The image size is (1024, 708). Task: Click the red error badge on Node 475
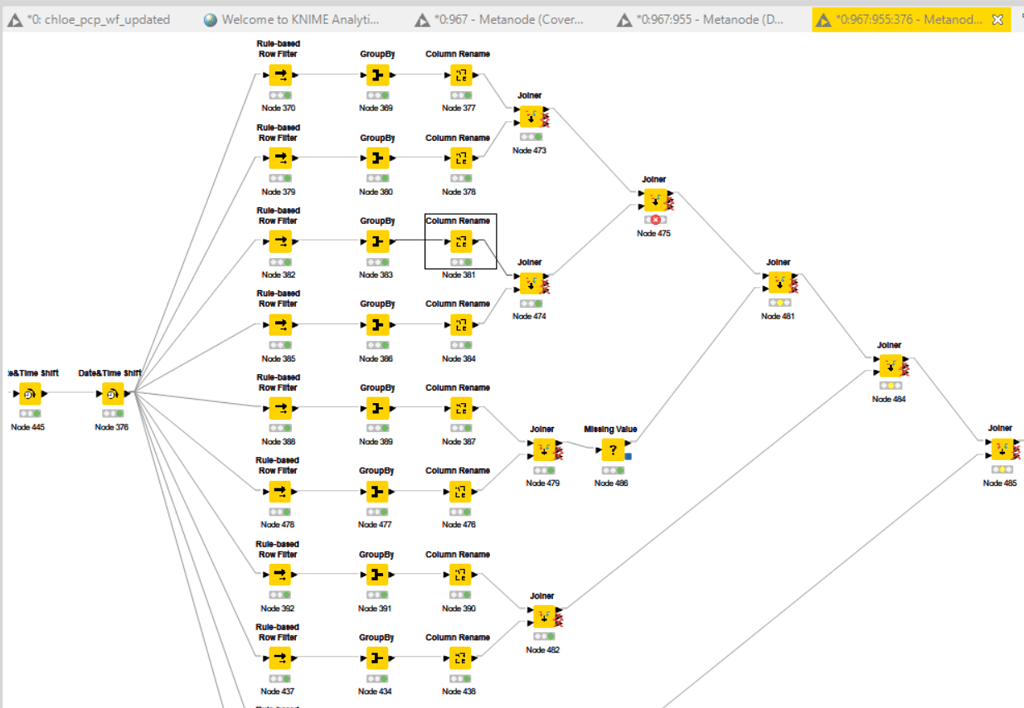pyautogui.click(x=654, y=219)
